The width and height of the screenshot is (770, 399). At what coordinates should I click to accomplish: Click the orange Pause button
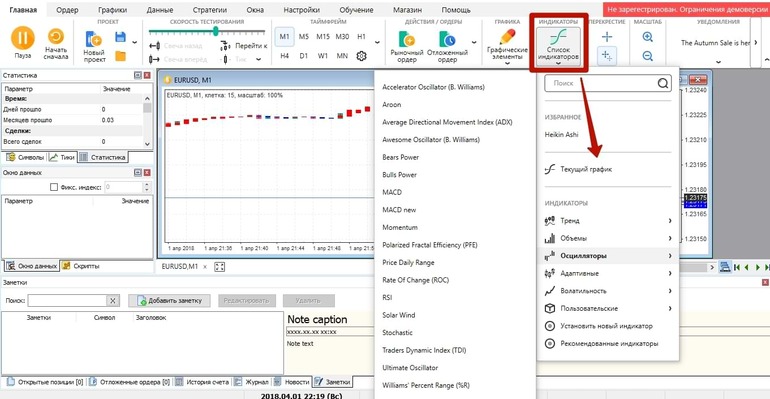pos(23,38)
